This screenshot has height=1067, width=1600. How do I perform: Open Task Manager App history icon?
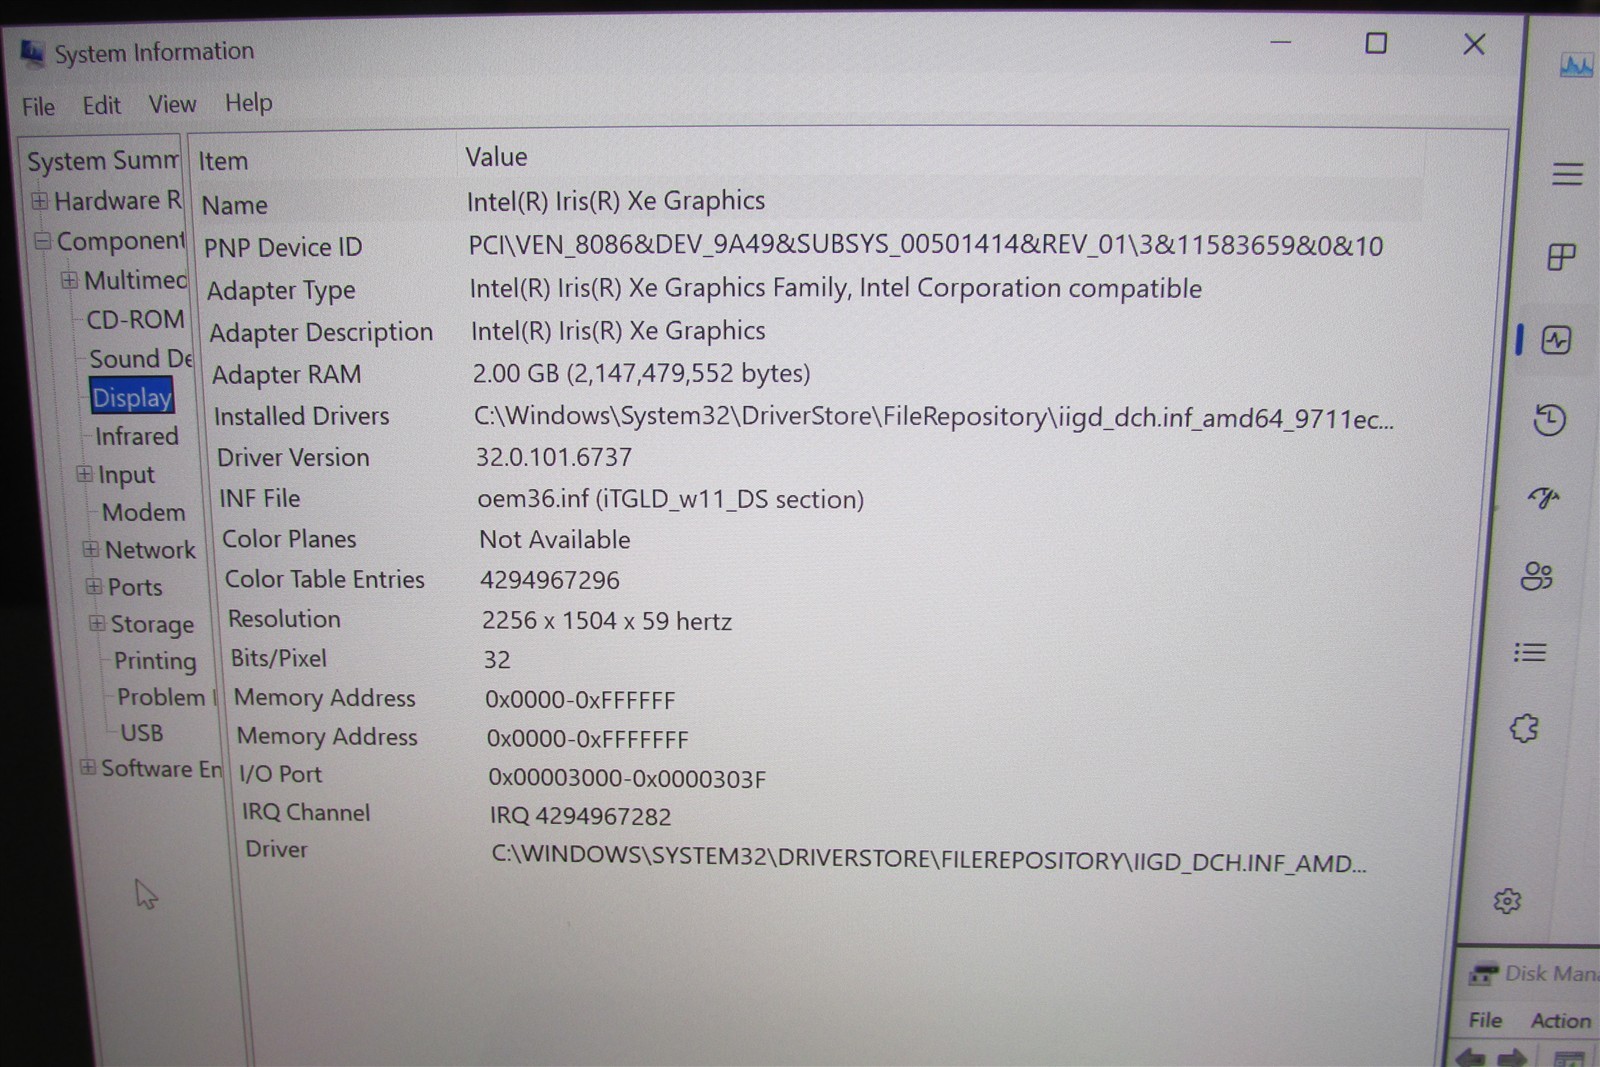click(1549, 419)
